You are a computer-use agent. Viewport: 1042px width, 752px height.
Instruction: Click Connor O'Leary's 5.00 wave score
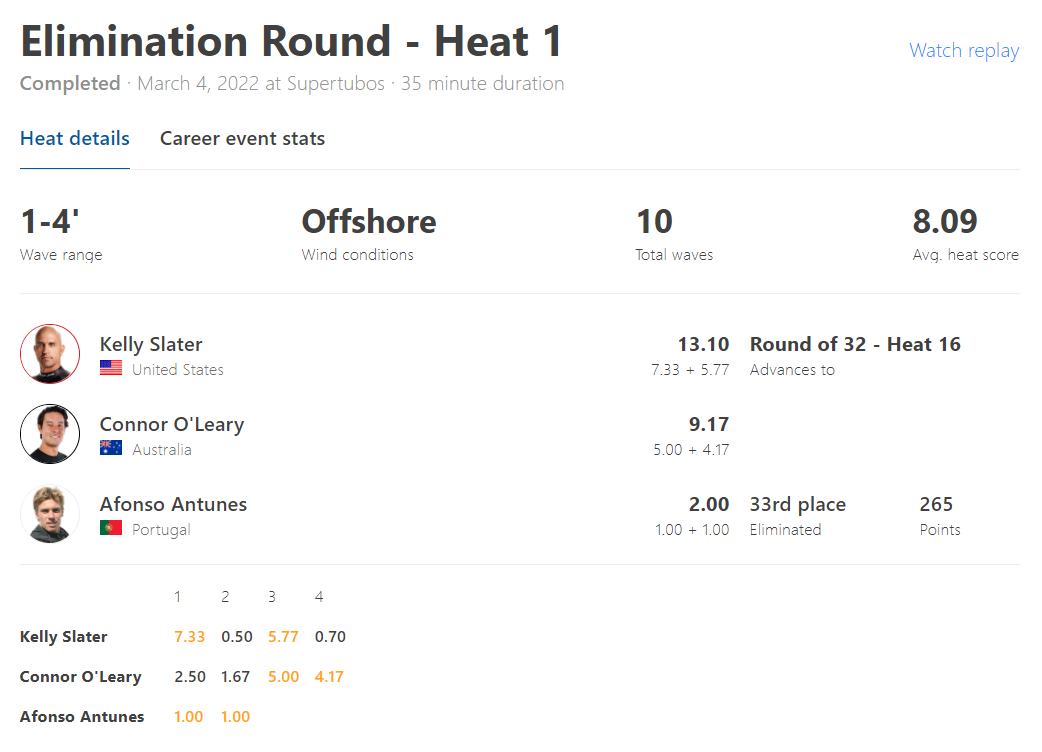(283, 676)
